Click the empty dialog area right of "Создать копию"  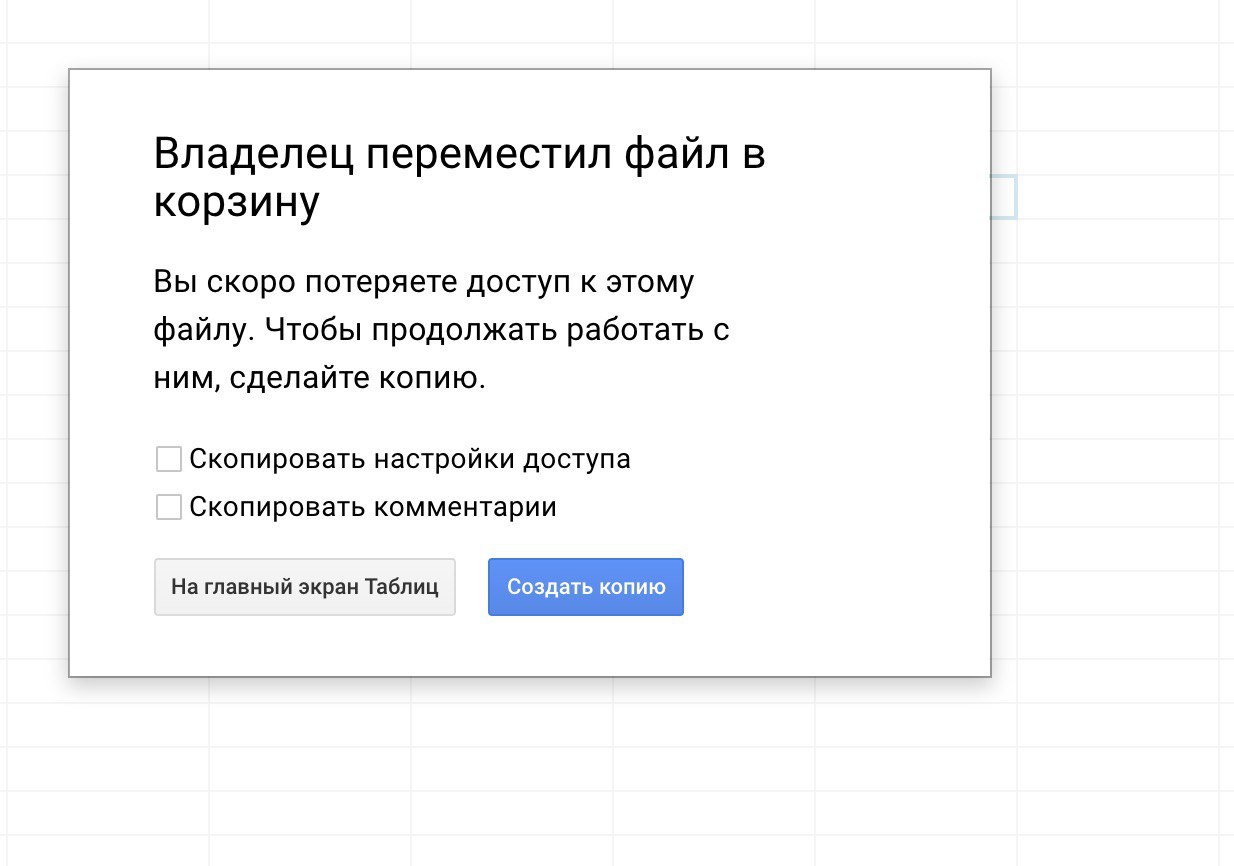click(830, 587)
